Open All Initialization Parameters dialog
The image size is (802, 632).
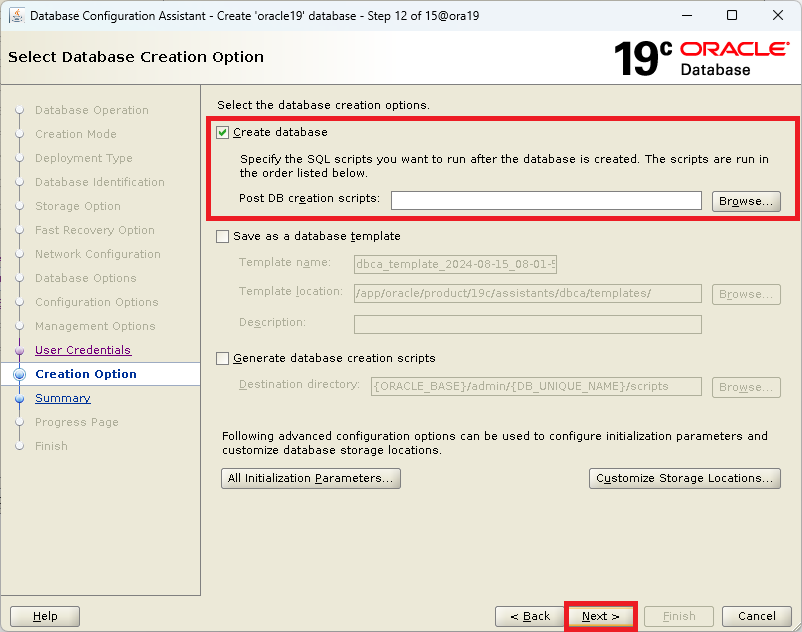coord(310,478)
